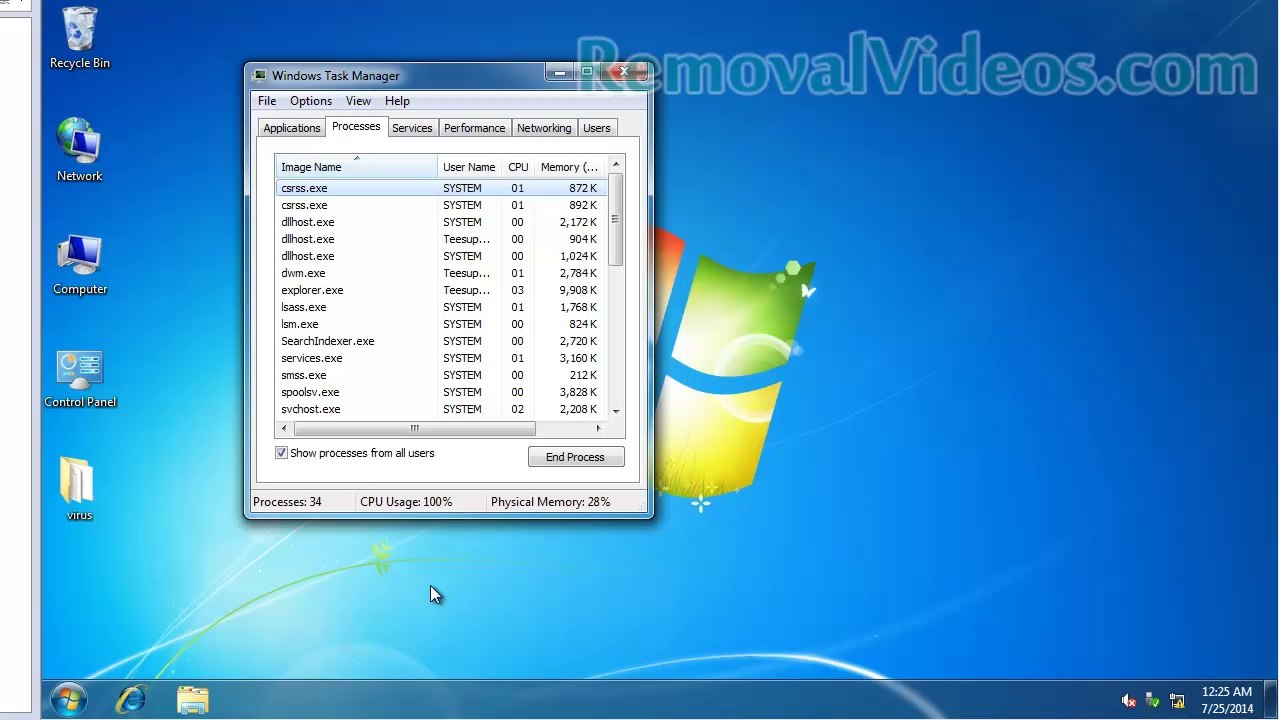The image size is (1280, 720).
Task: Sort processes by Memory column
Action: (x=570, y=167)
